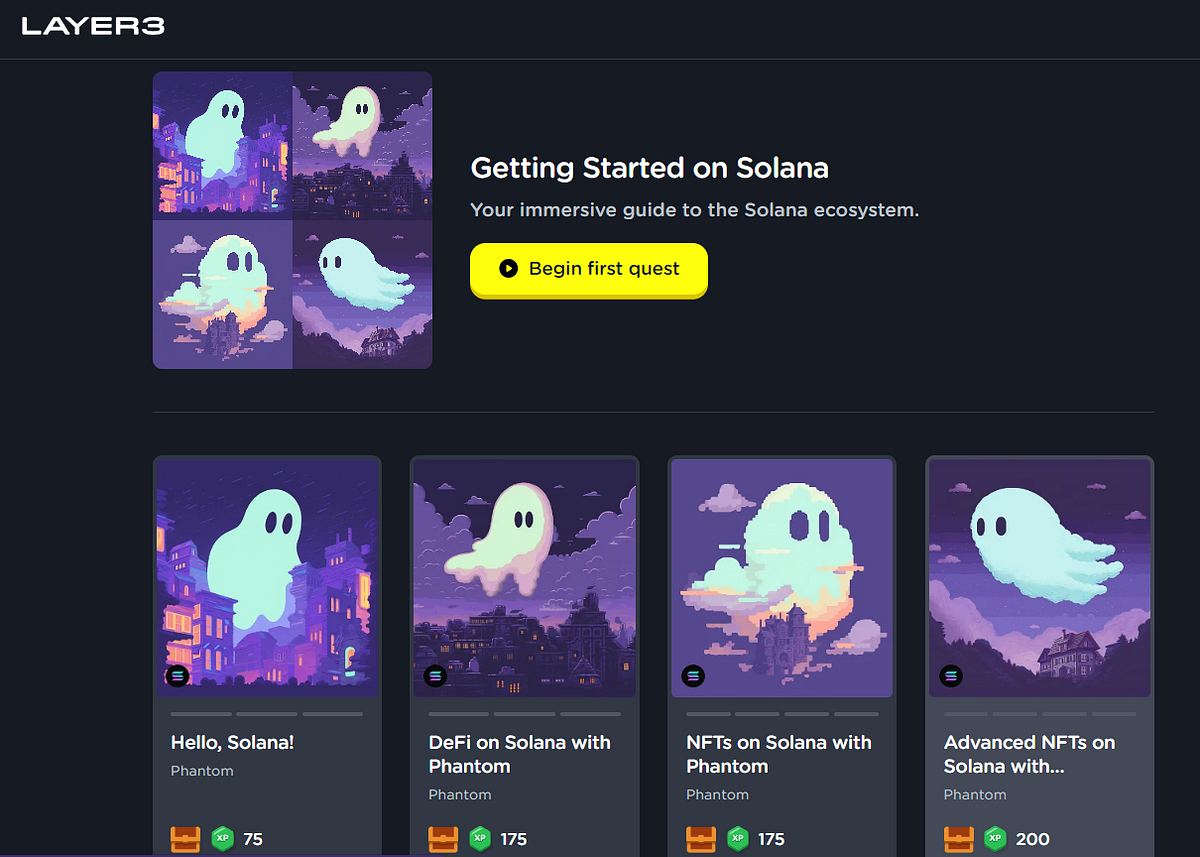Viewport: 1200px width, 857px height.
Task: Click green XP gem on DeFi card
Action: click(481, 839)
